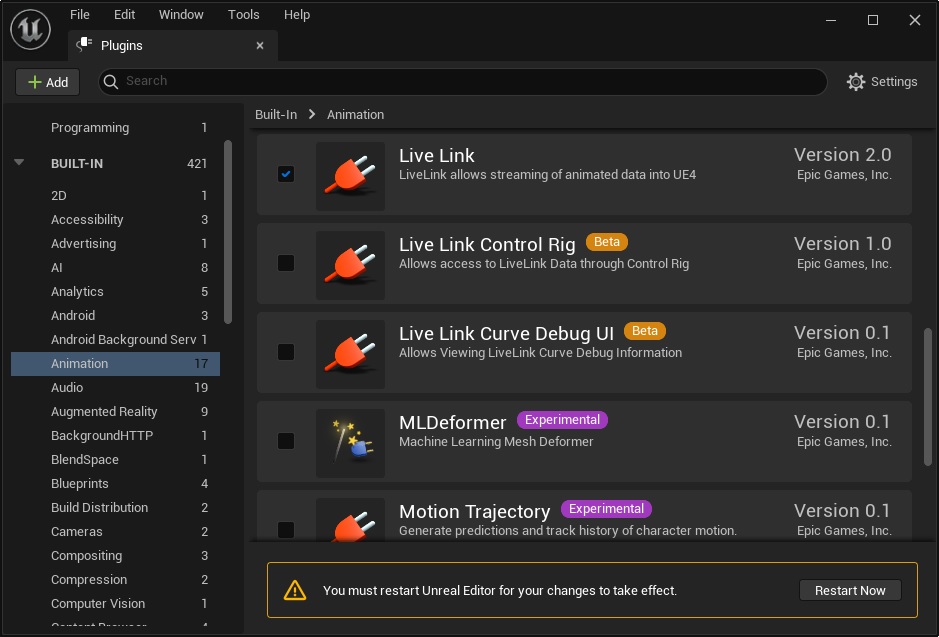
Task: Enable the Live Link Control Rig checkbox
Action: point(286,263)
